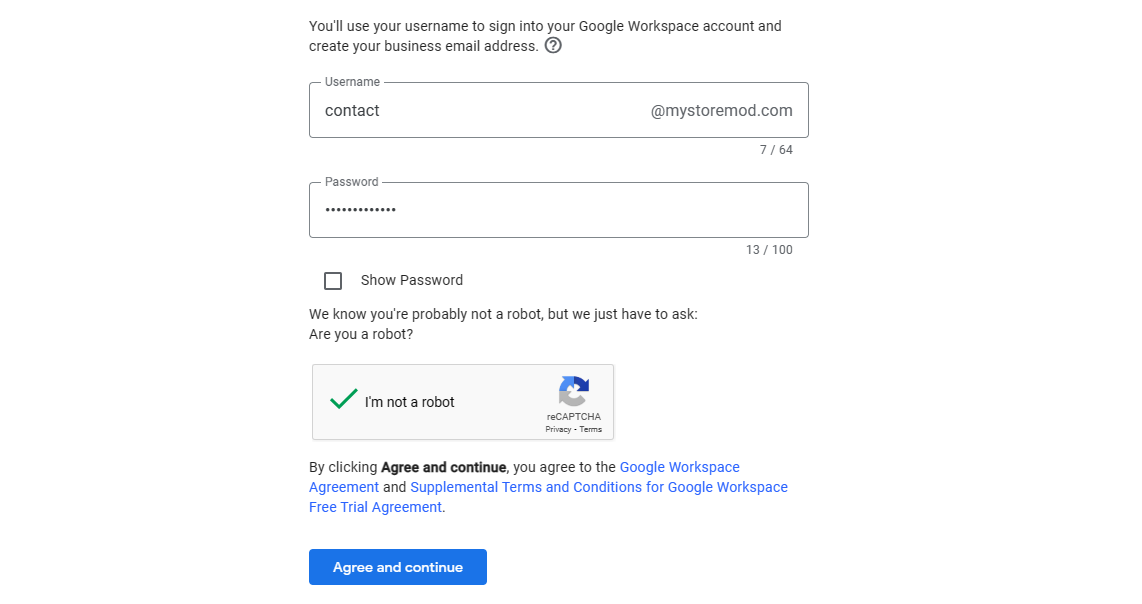Open the reCAPTCHA Privacy link
Screen dimensions: 1142x604
[558, 429]
